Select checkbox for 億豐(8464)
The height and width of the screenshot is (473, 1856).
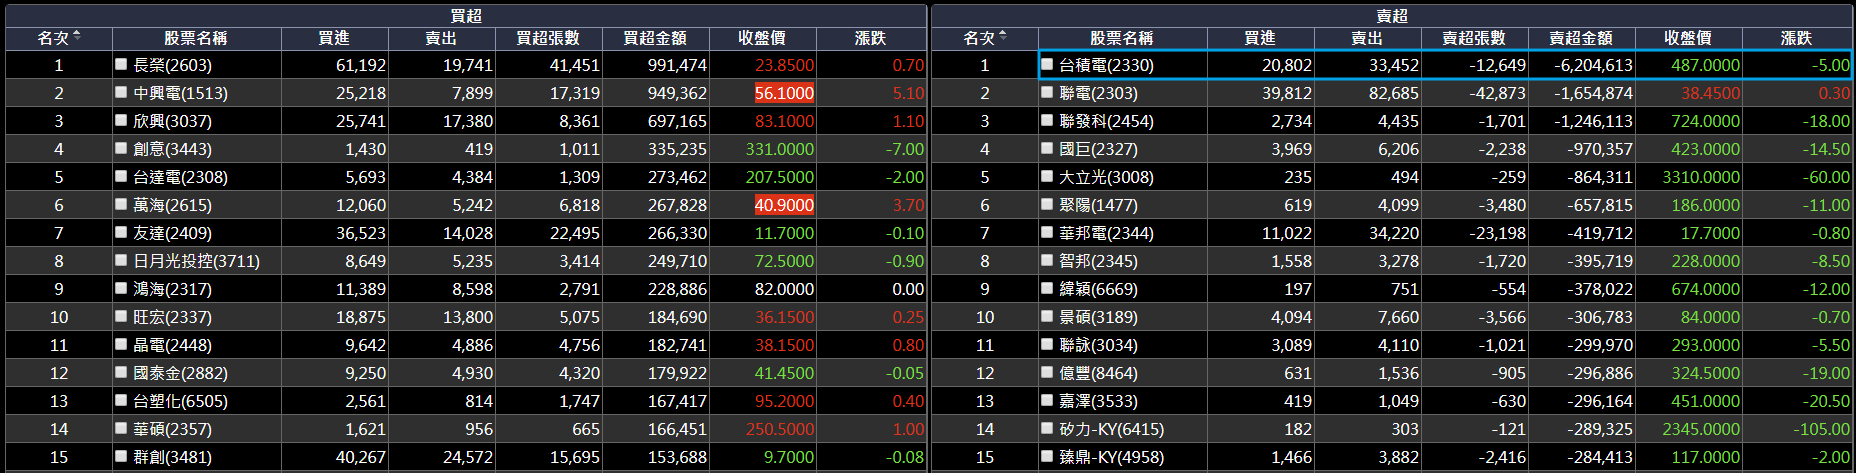tap(1047, 372)
